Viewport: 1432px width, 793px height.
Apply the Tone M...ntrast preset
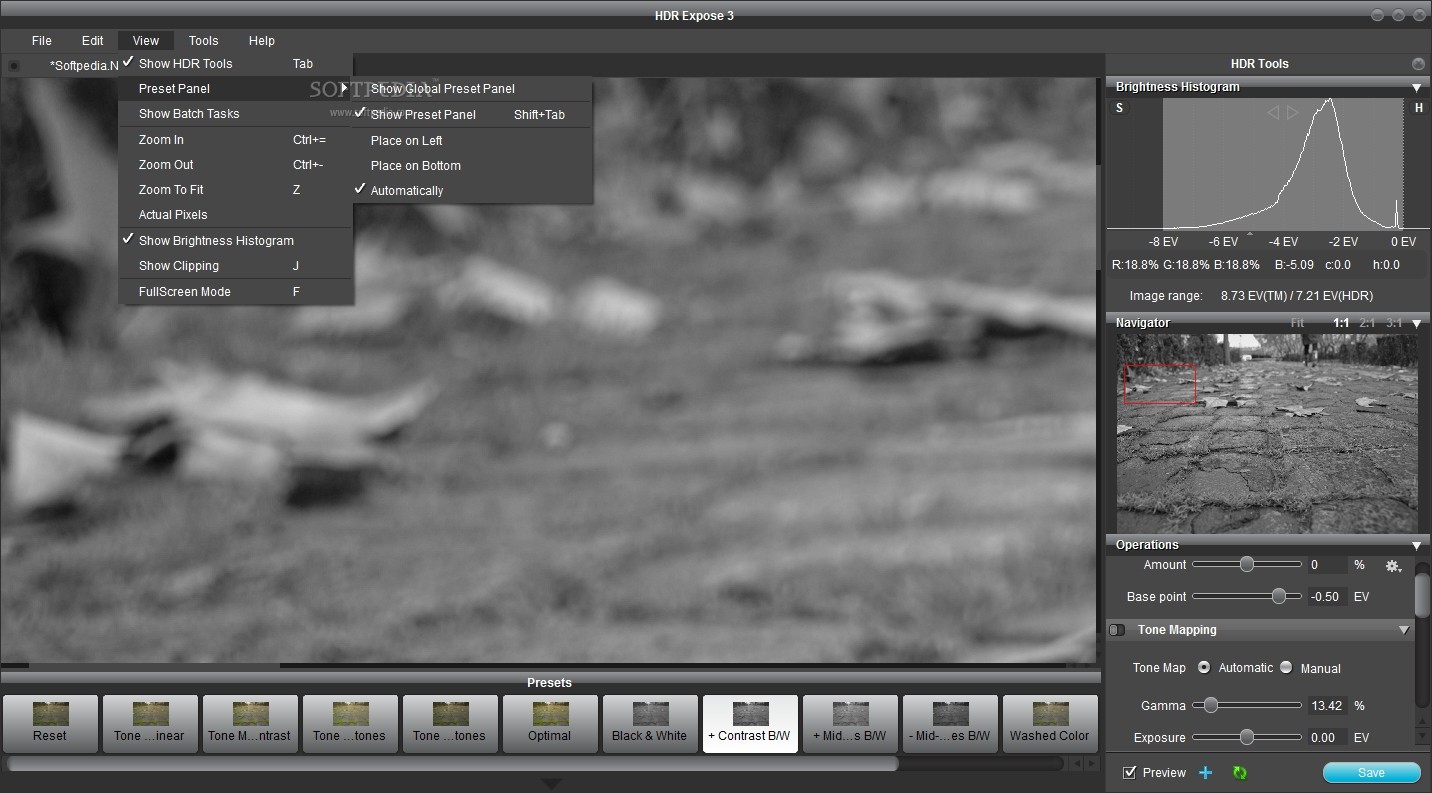click(250, 724)
